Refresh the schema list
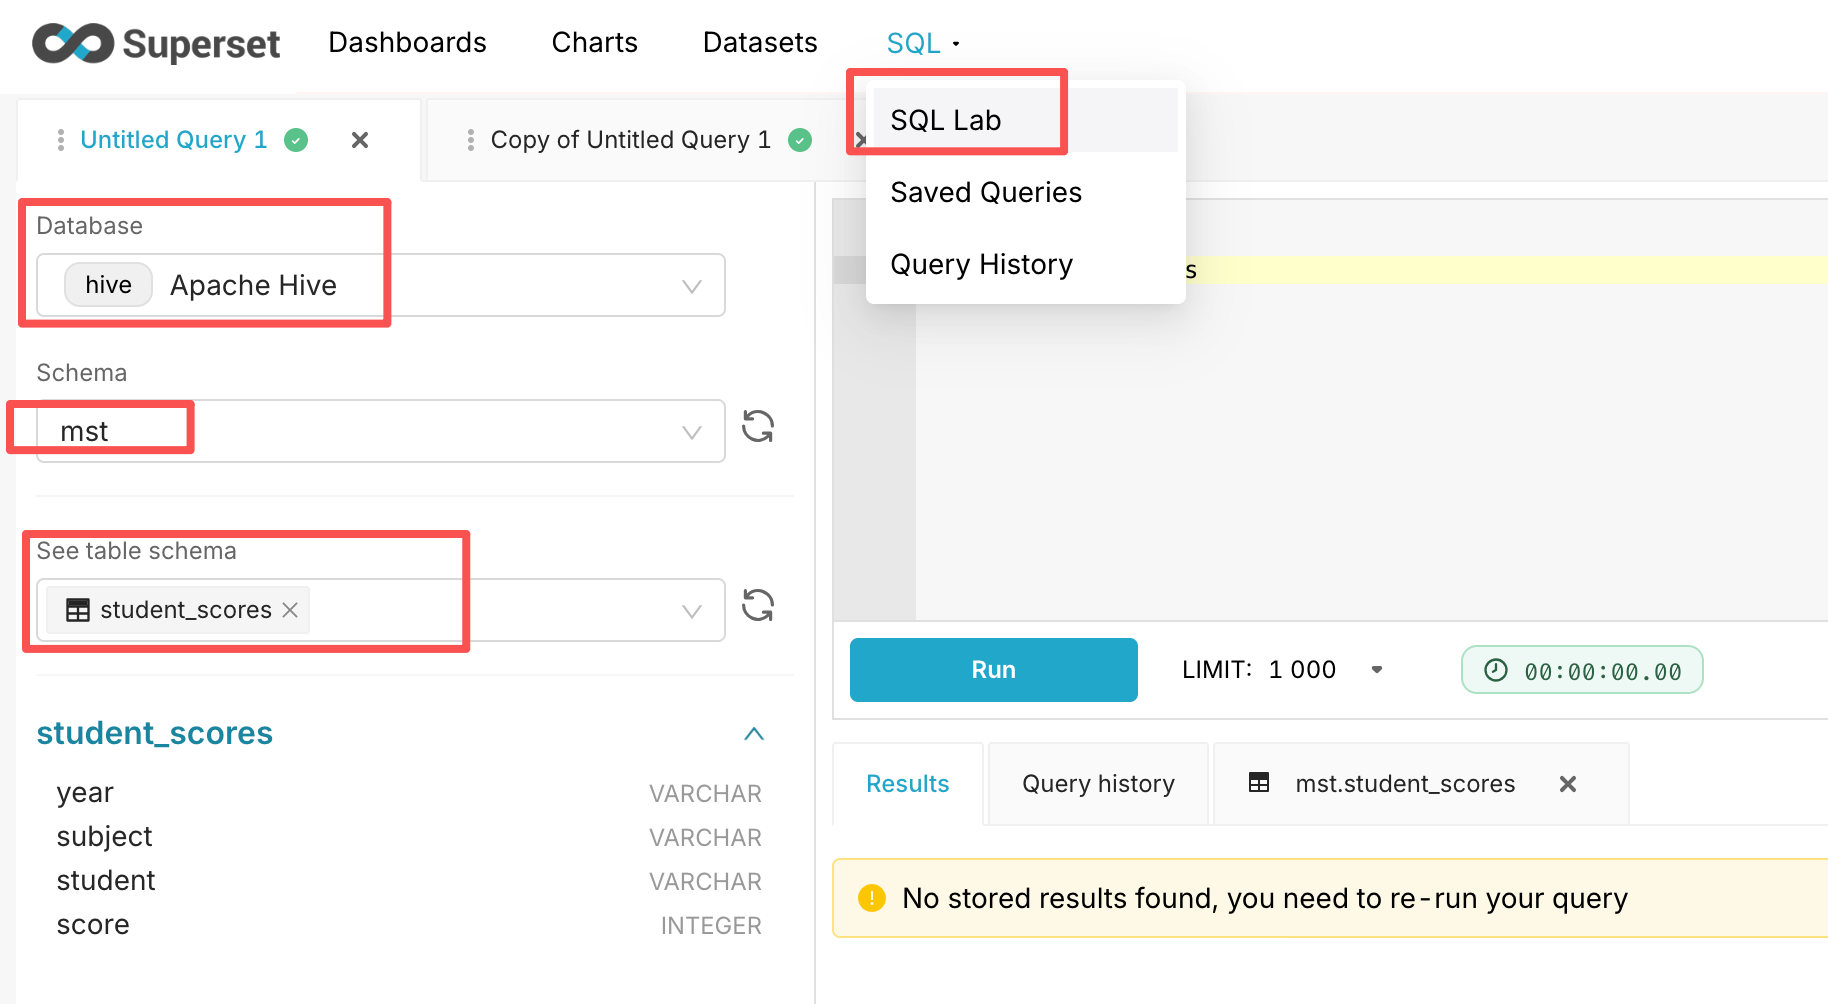This screenshot has height=1004, width=1828. coord(758,427)
